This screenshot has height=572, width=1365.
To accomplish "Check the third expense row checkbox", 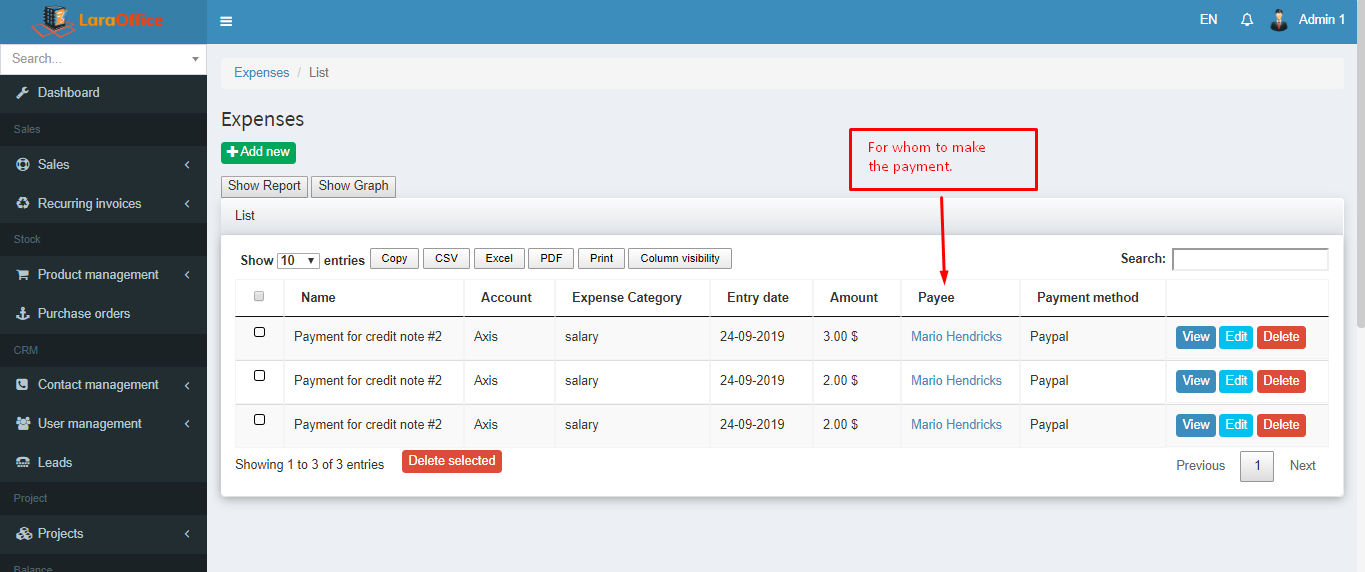I will click(259, 420).
